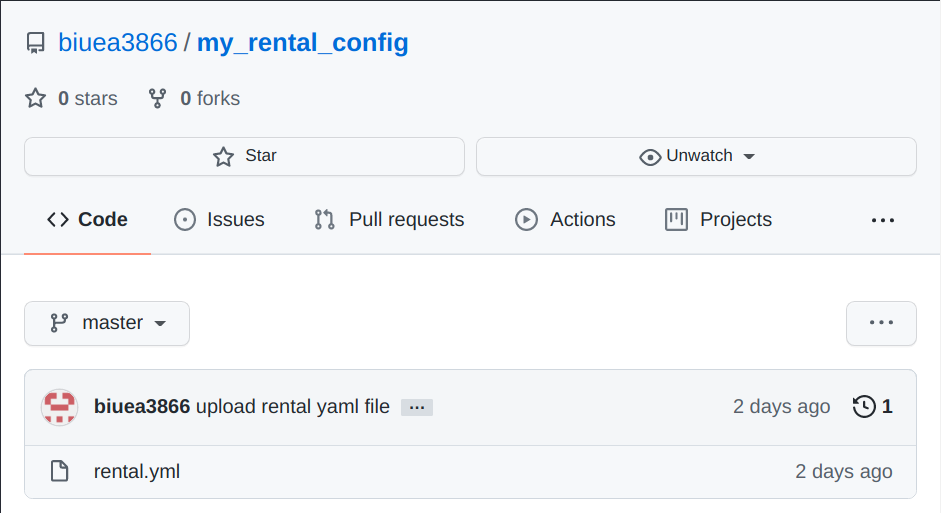Image resolution: width=941 pixels, height=513 pixels.
Task: View commit history via clock icon
Action: [x=864, y=407]
